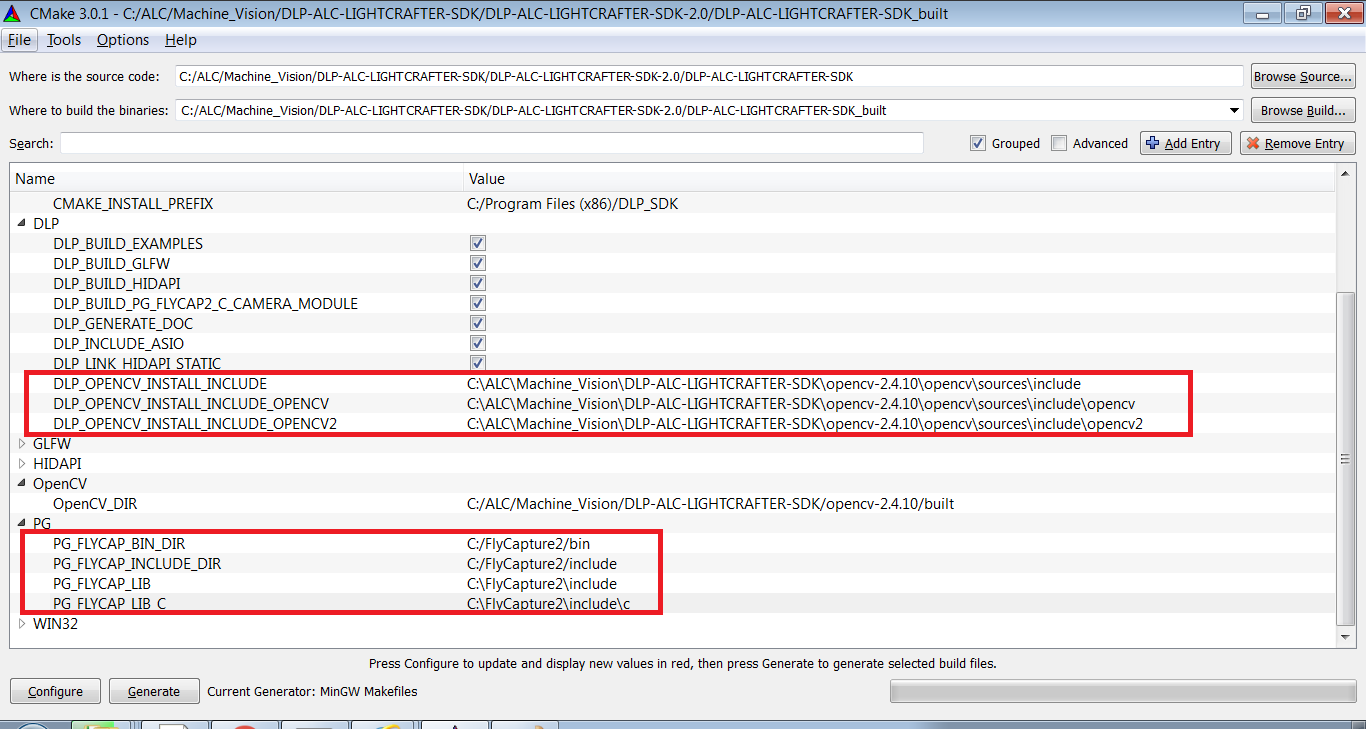This screenshot has width=1366, height=729.
Task: Toggle the DLP_BUILD_PG_FLYCAP2_C_CAMERA_MODULE checkbox
Action: point(478,303)
